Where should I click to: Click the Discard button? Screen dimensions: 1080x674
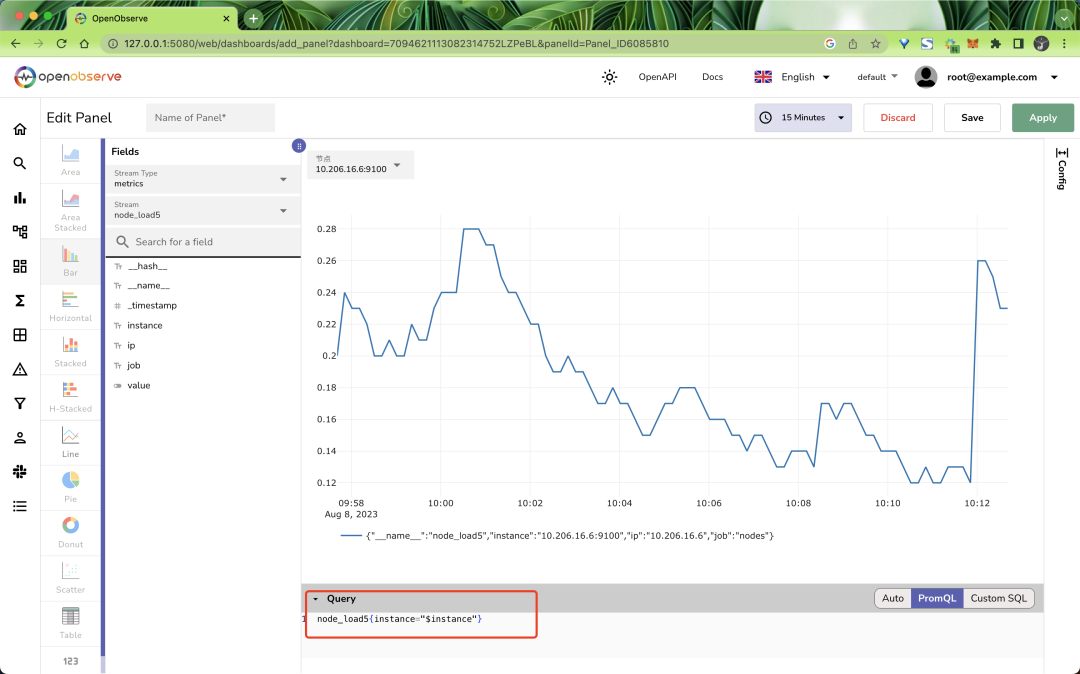897,118
